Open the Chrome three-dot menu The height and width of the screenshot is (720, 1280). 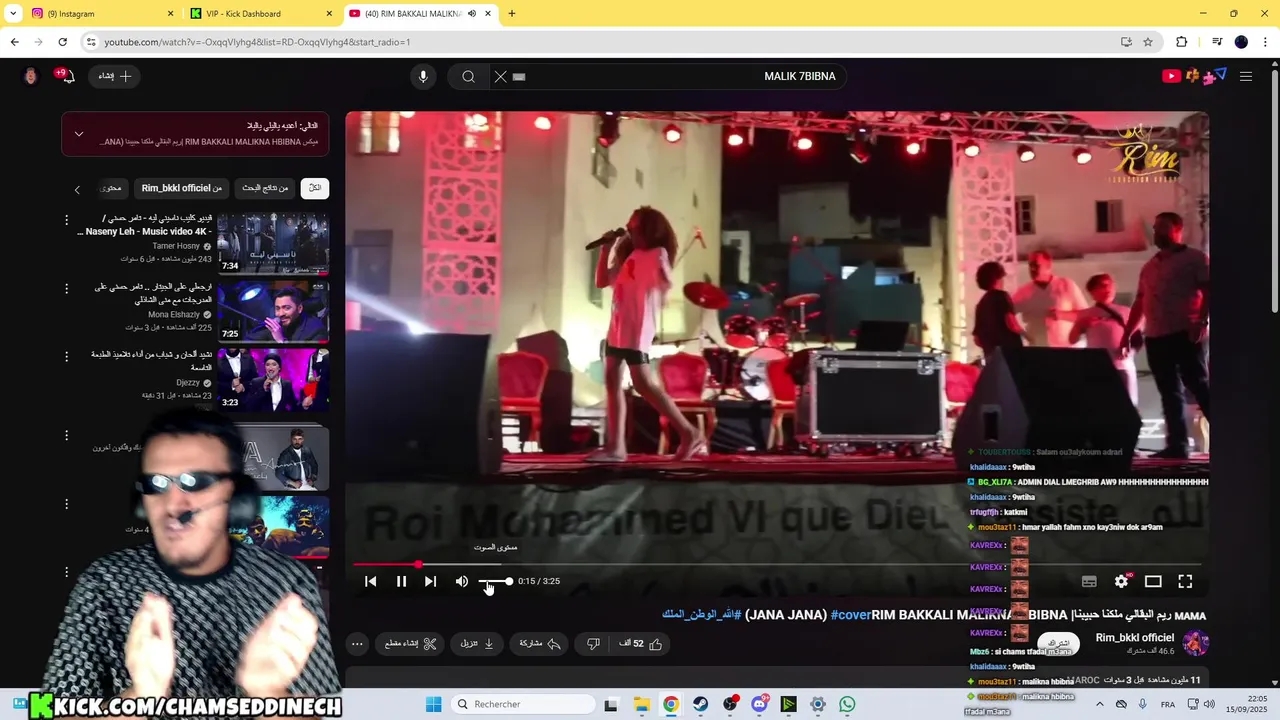[1266, 42]
